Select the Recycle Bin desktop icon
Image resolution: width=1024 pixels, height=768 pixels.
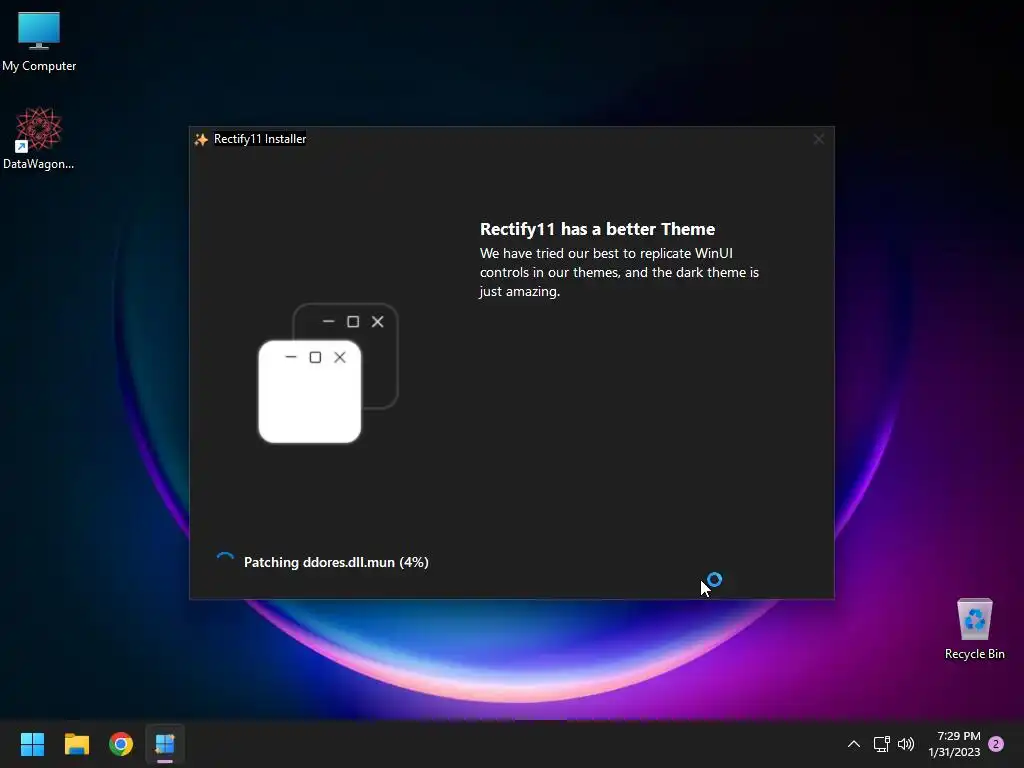974,629
